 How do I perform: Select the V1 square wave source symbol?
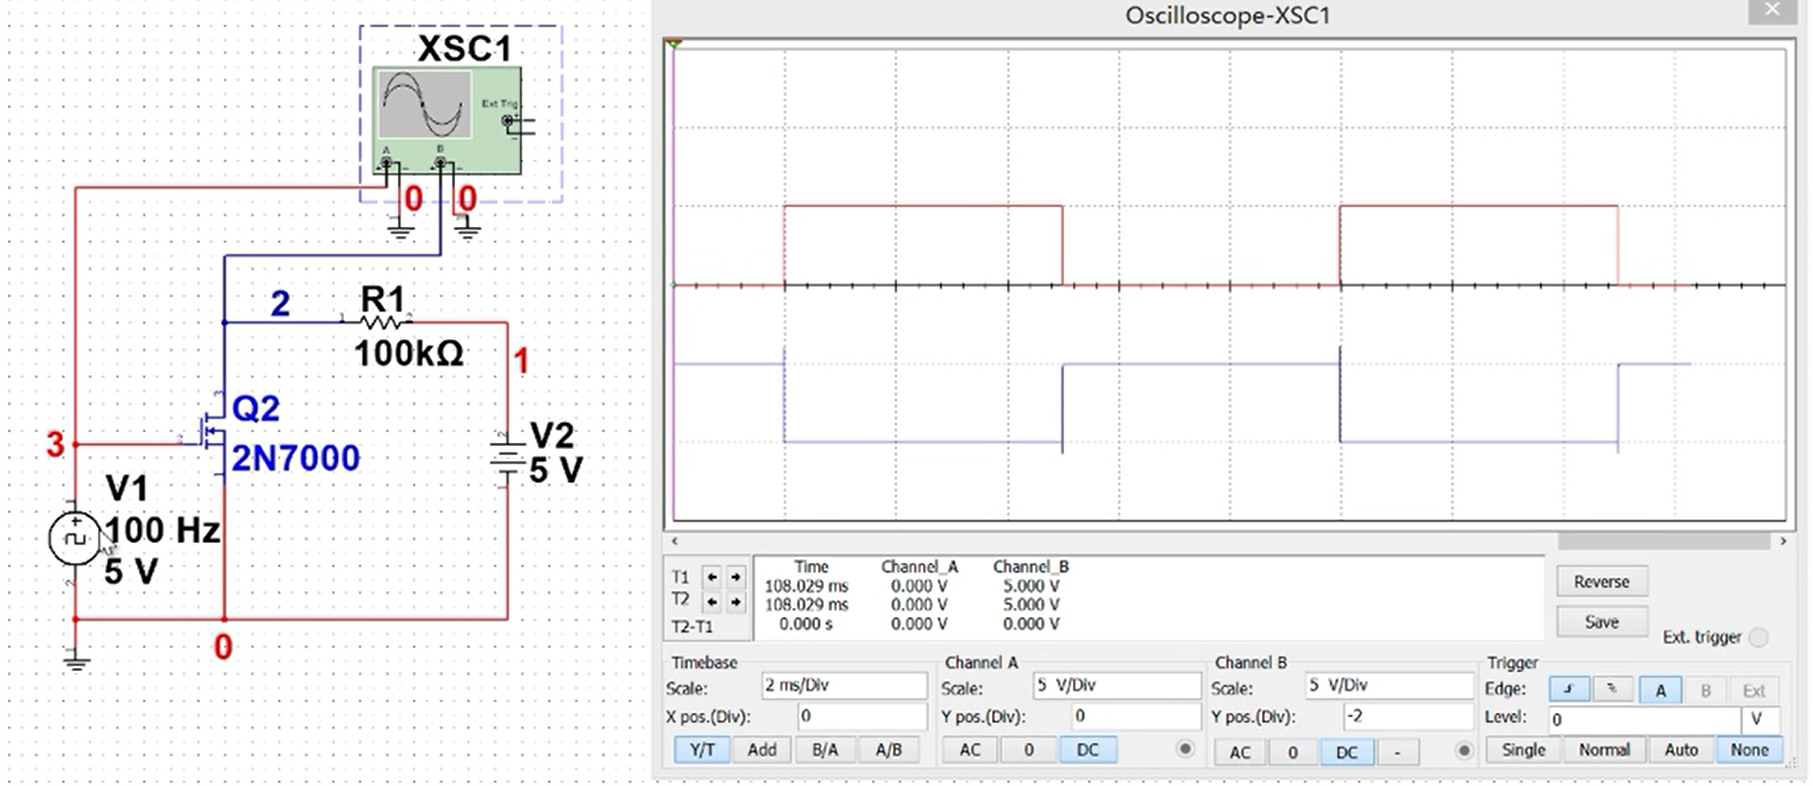tap(74, 538)
